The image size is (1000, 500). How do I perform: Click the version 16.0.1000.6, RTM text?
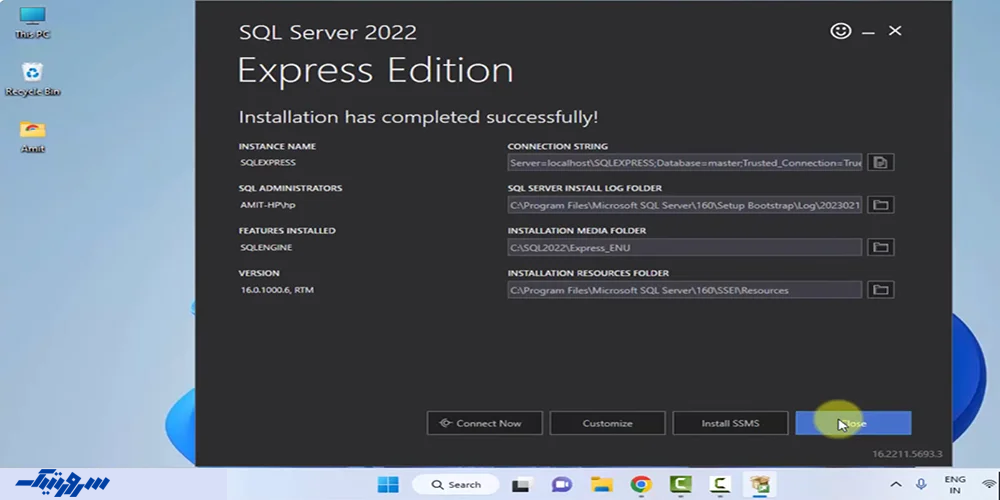click(277, 290)
